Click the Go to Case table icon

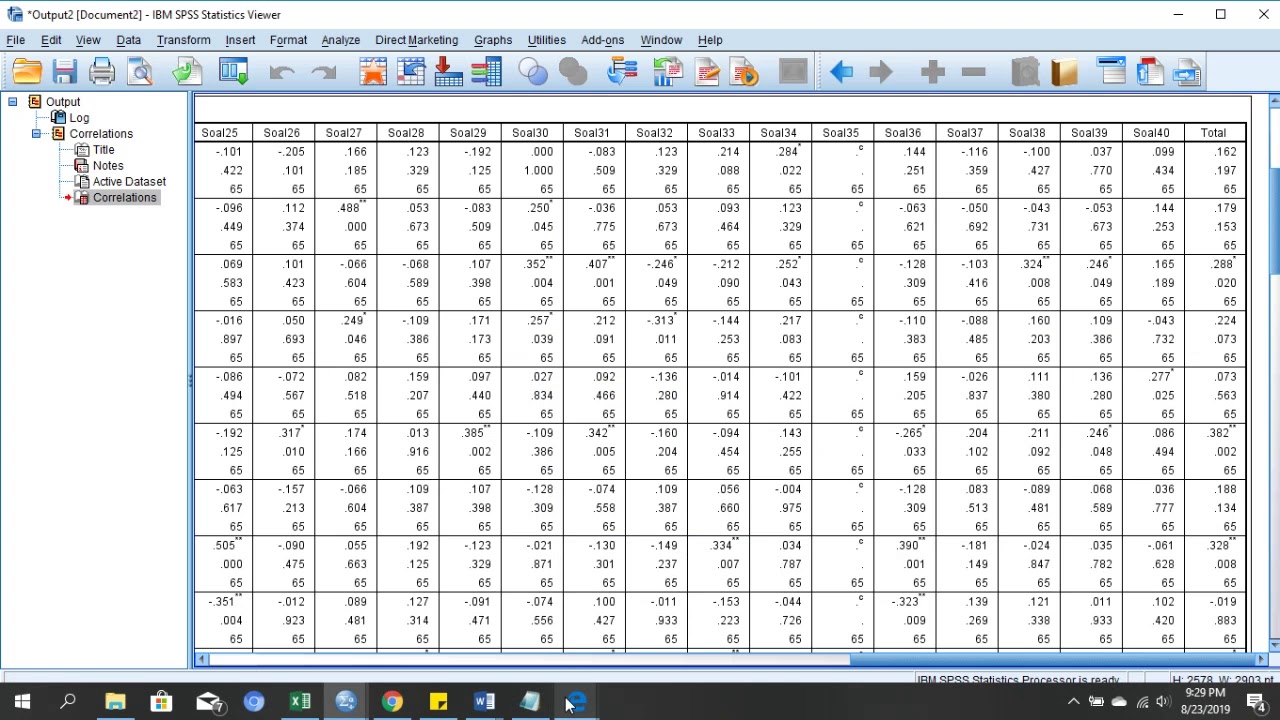411,71
